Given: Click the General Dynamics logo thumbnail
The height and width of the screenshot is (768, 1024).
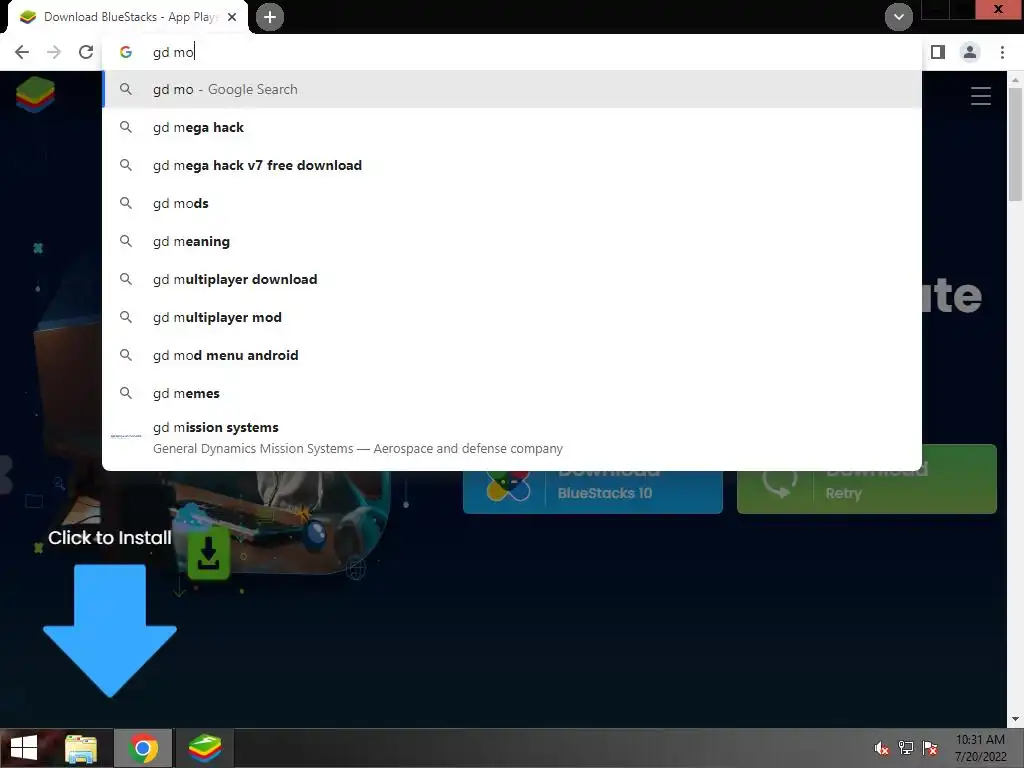Looking at the screenshot, I should [x=126, y=436].
